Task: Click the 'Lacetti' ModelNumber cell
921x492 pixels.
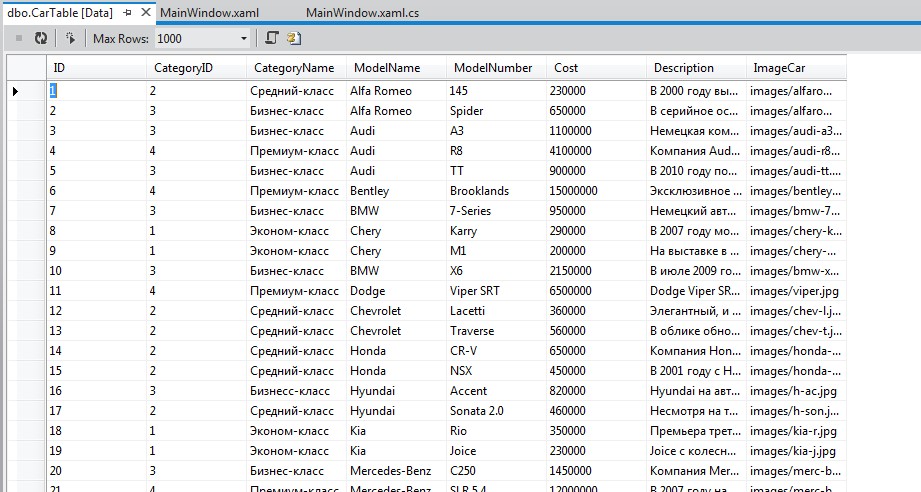Action: (496, 311)
